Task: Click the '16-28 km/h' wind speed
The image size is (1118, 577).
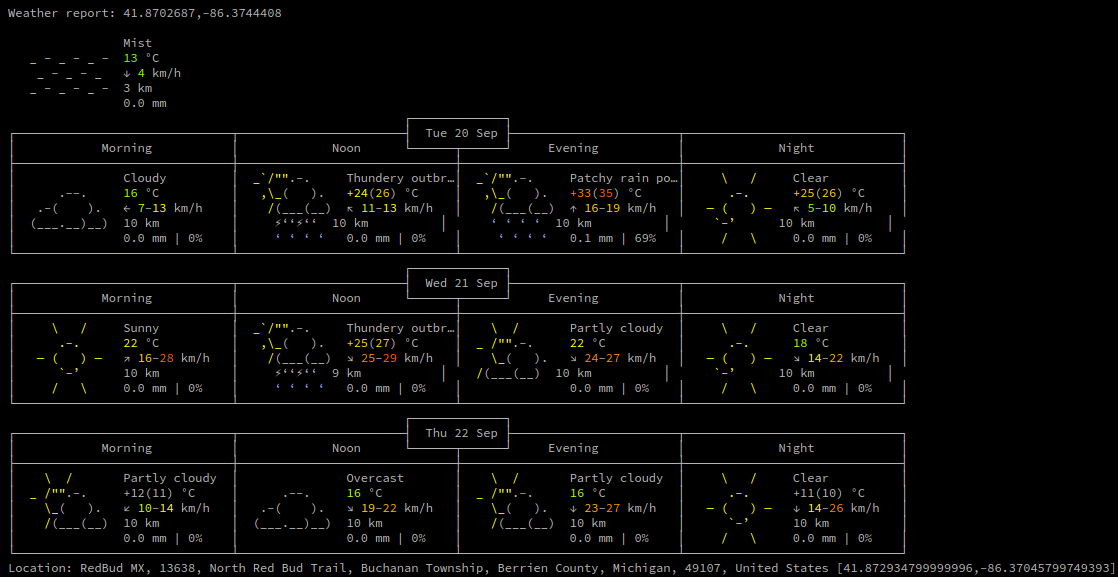Action: 174,358
